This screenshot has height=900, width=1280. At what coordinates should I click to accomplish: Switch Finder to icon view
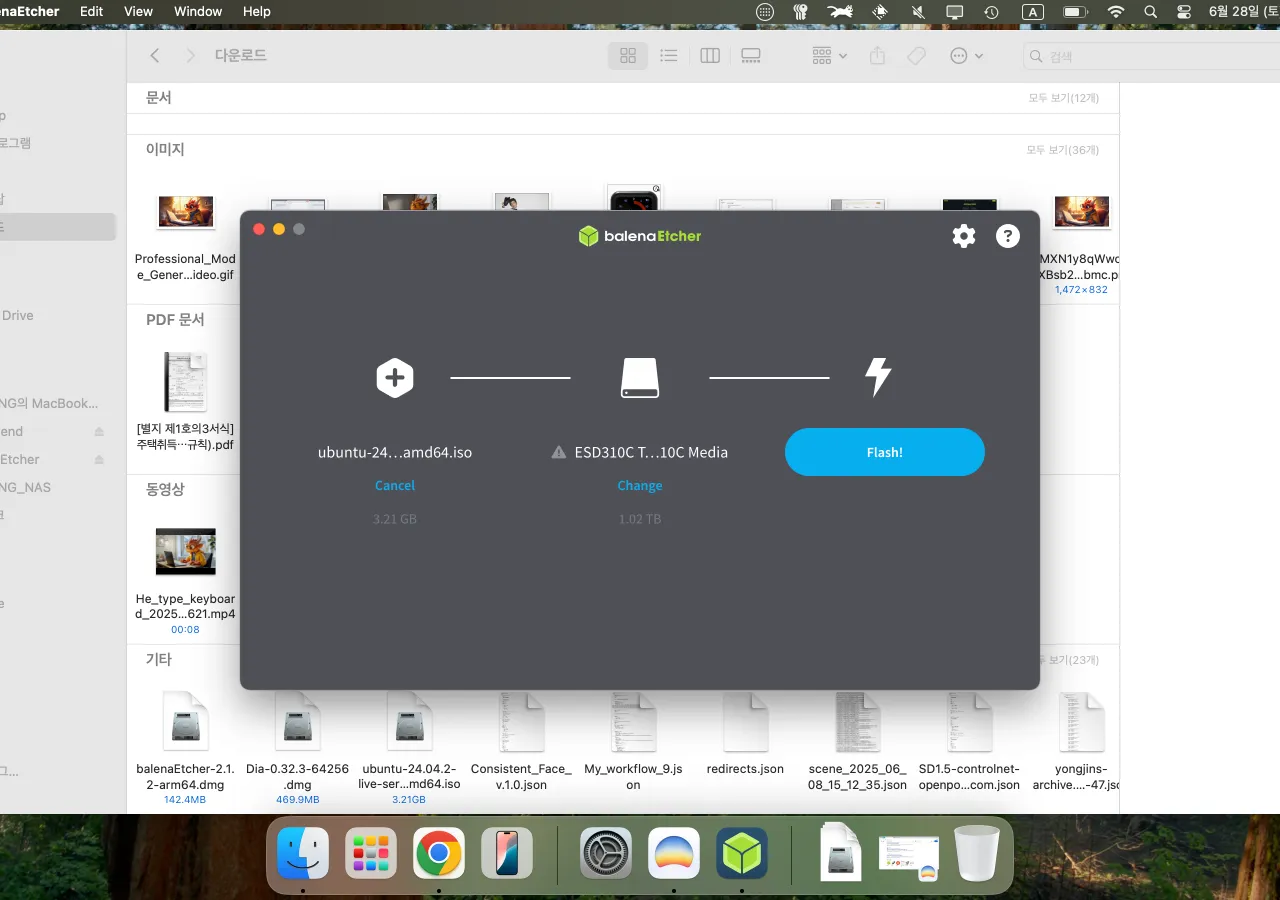coord(628,56)
